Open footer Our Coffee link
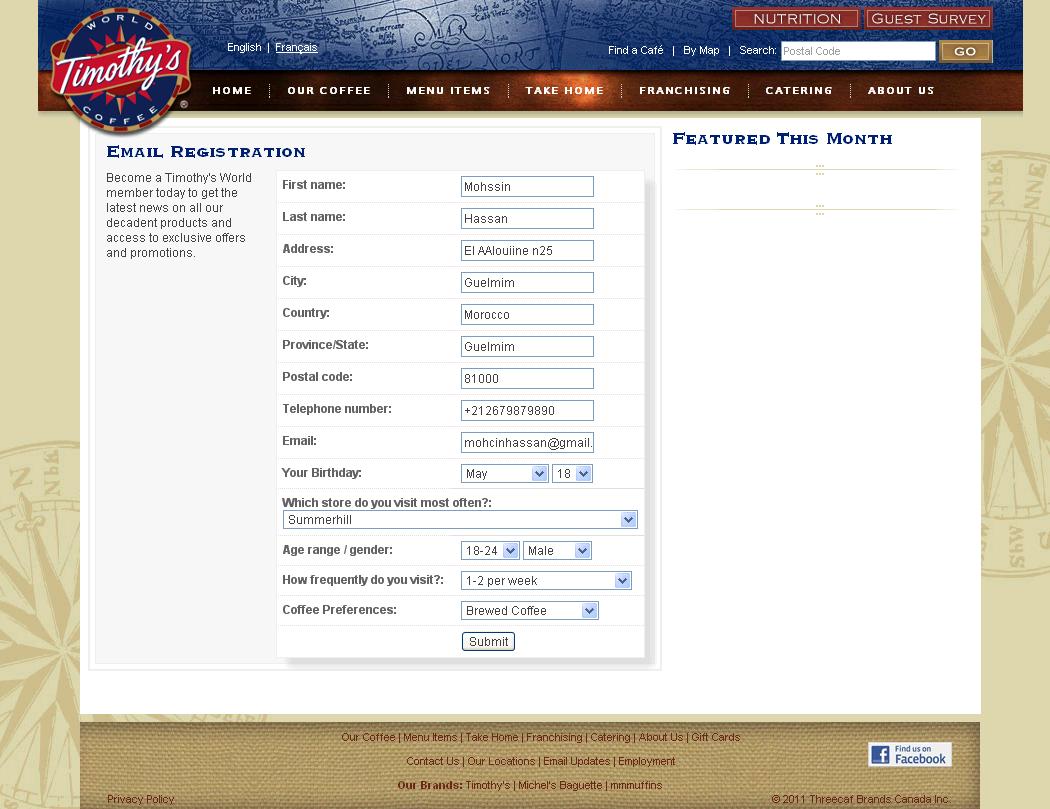 point(368,737)
